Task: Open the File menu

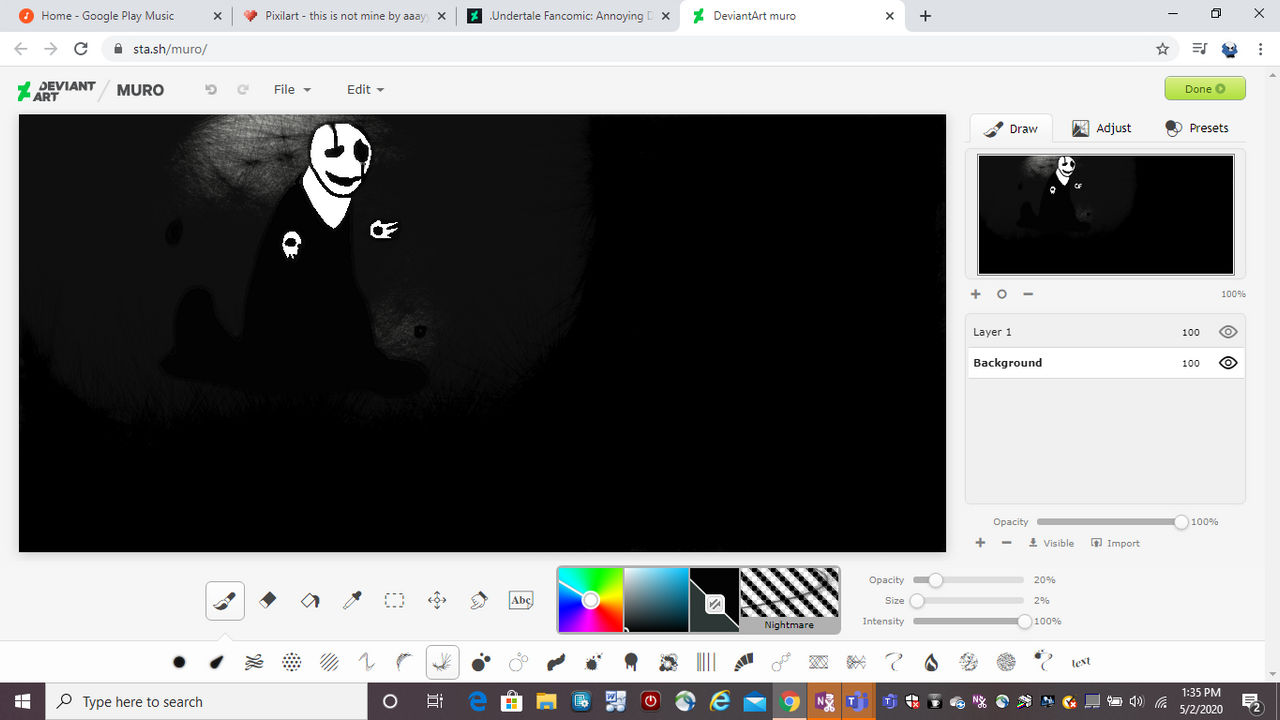Action: (292, 89)
